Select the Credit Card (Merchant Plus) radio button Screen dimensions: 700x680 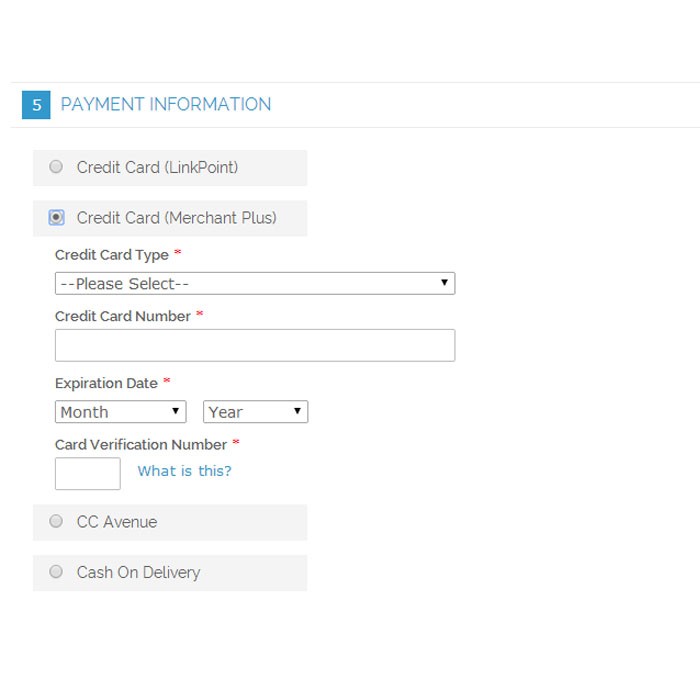tap(56, 217)
